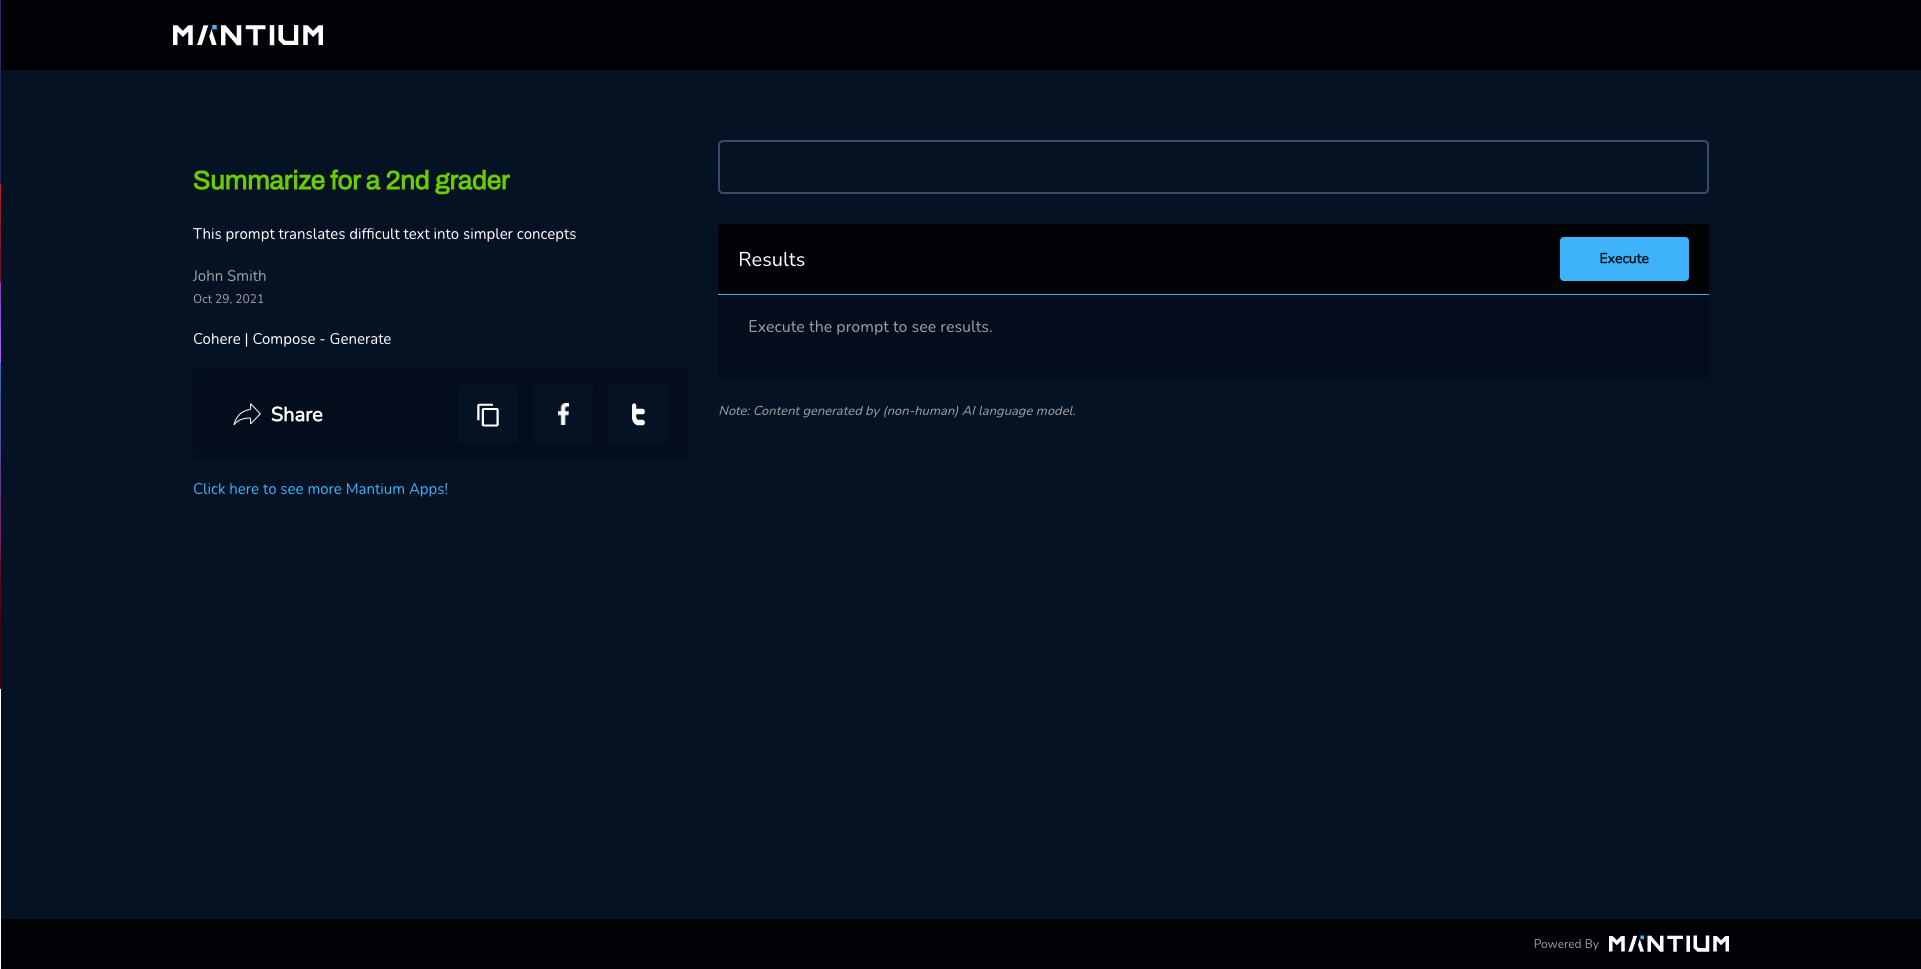
Task: Share the prompt on Twitter
Action: tap(638, 414)
